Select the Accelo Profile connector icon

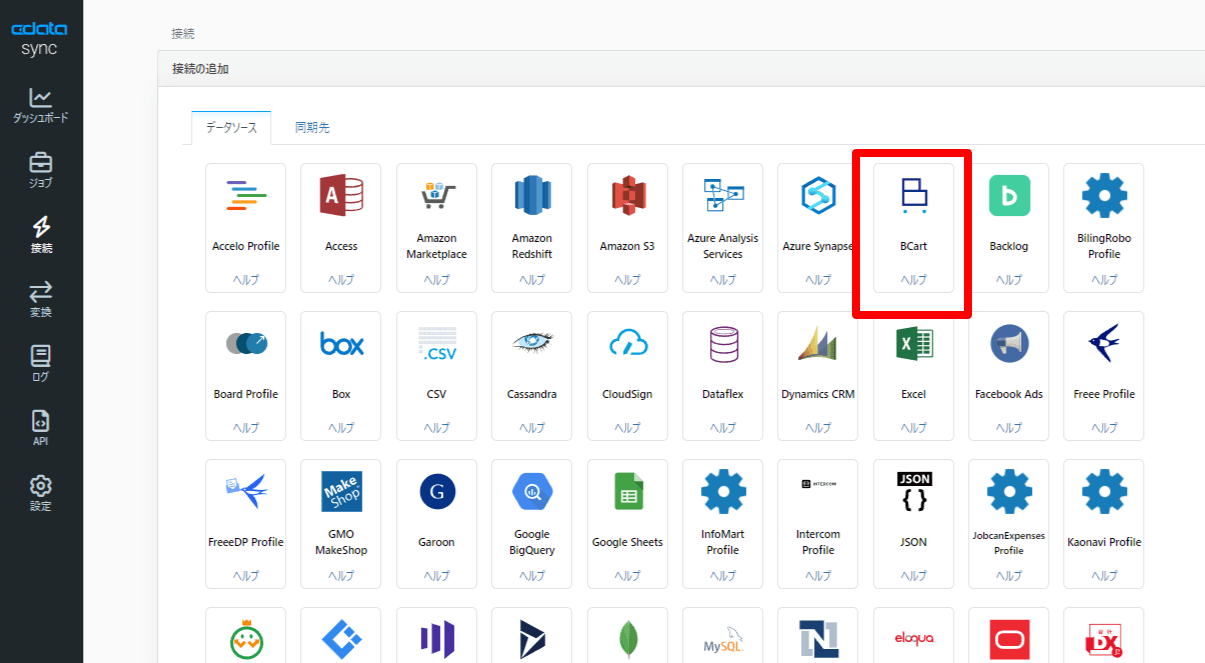pos(246,195)
